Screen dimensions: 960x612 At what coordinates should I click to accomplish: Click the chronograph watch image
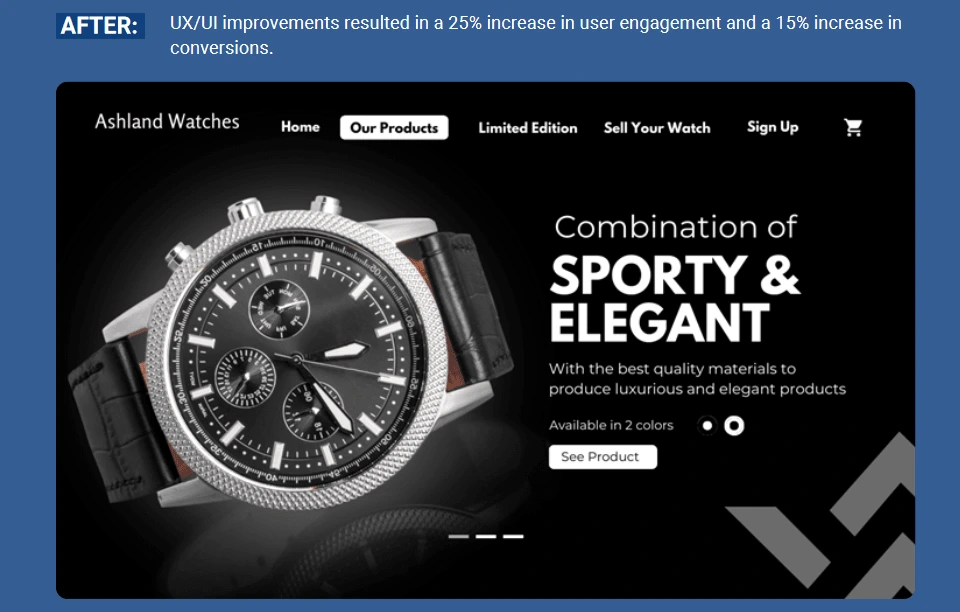(x=291, y=355)
